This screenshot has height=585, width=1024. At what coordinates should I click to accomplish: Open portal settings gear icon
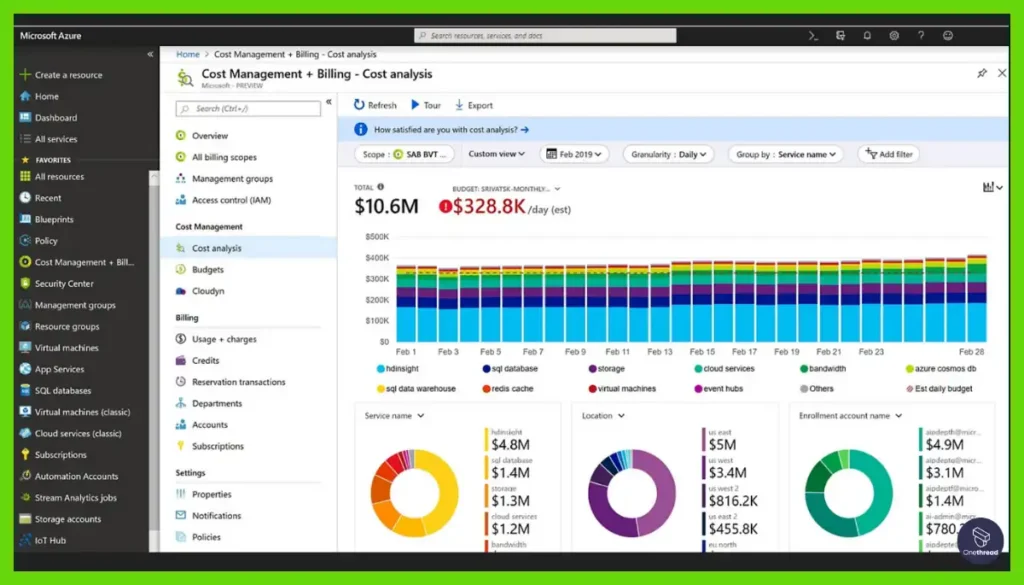tap(894, 36)
